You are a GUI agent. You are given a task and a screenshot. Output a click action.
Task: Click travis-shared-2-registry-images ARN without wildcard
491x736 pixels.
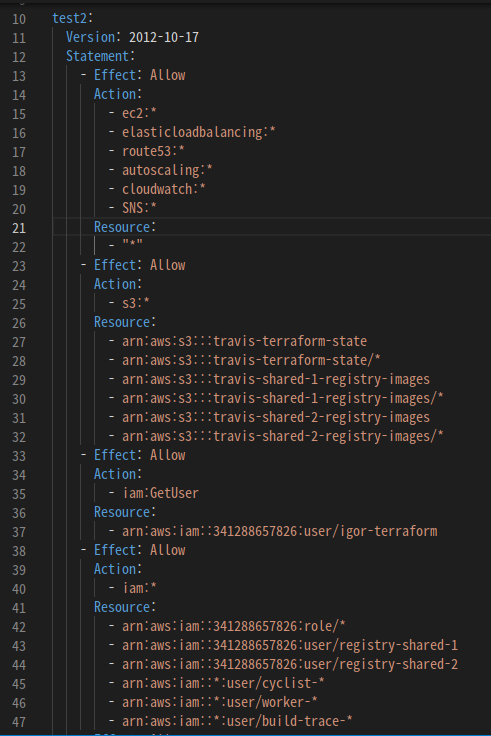(x=276, y=417)
